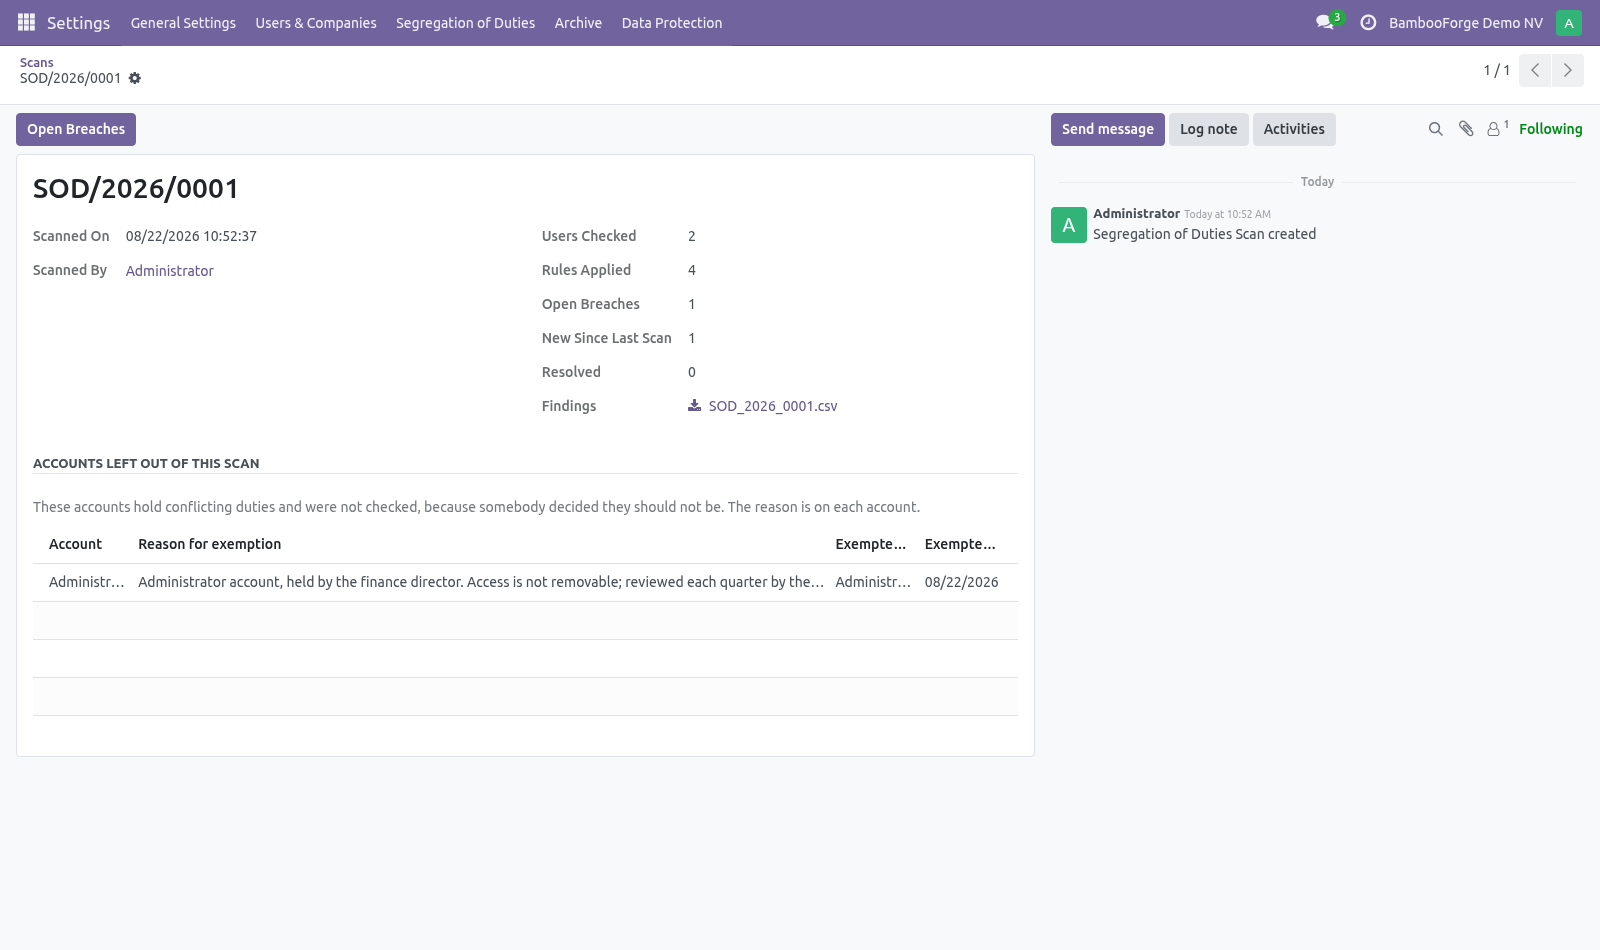
Task: Open the Archive menu item
Action: coord(578,23)
